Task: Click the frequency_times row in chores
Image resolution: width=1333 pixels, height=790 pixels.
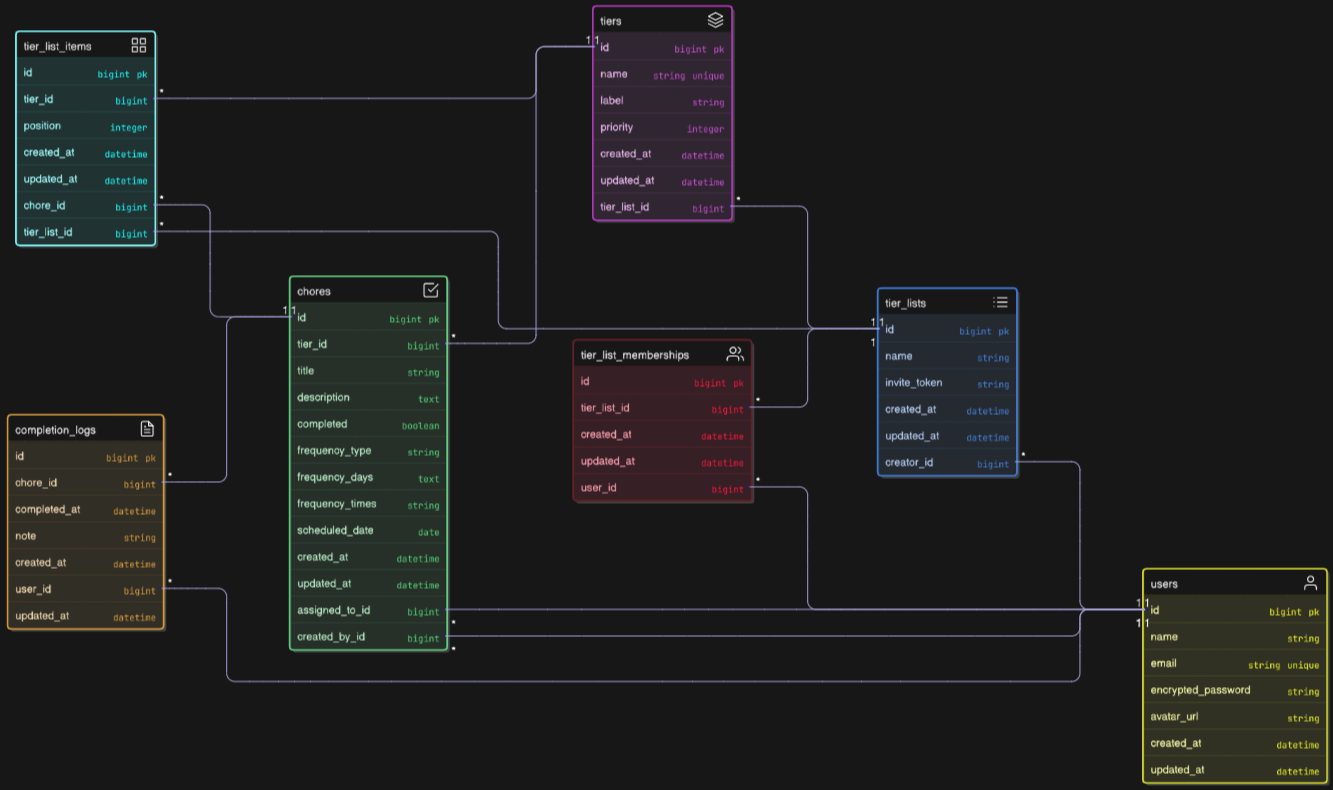Action: (x=369, y=505)
